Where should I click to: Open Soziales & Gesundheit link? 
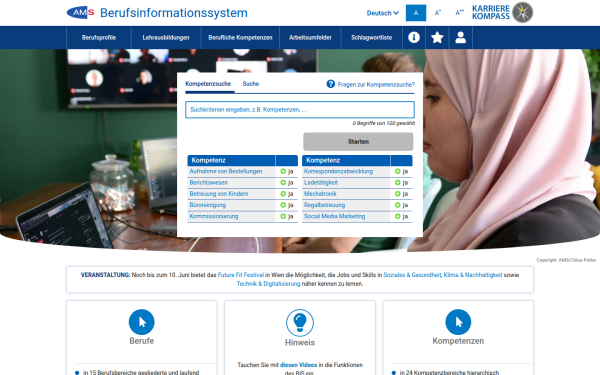(412, 275)
